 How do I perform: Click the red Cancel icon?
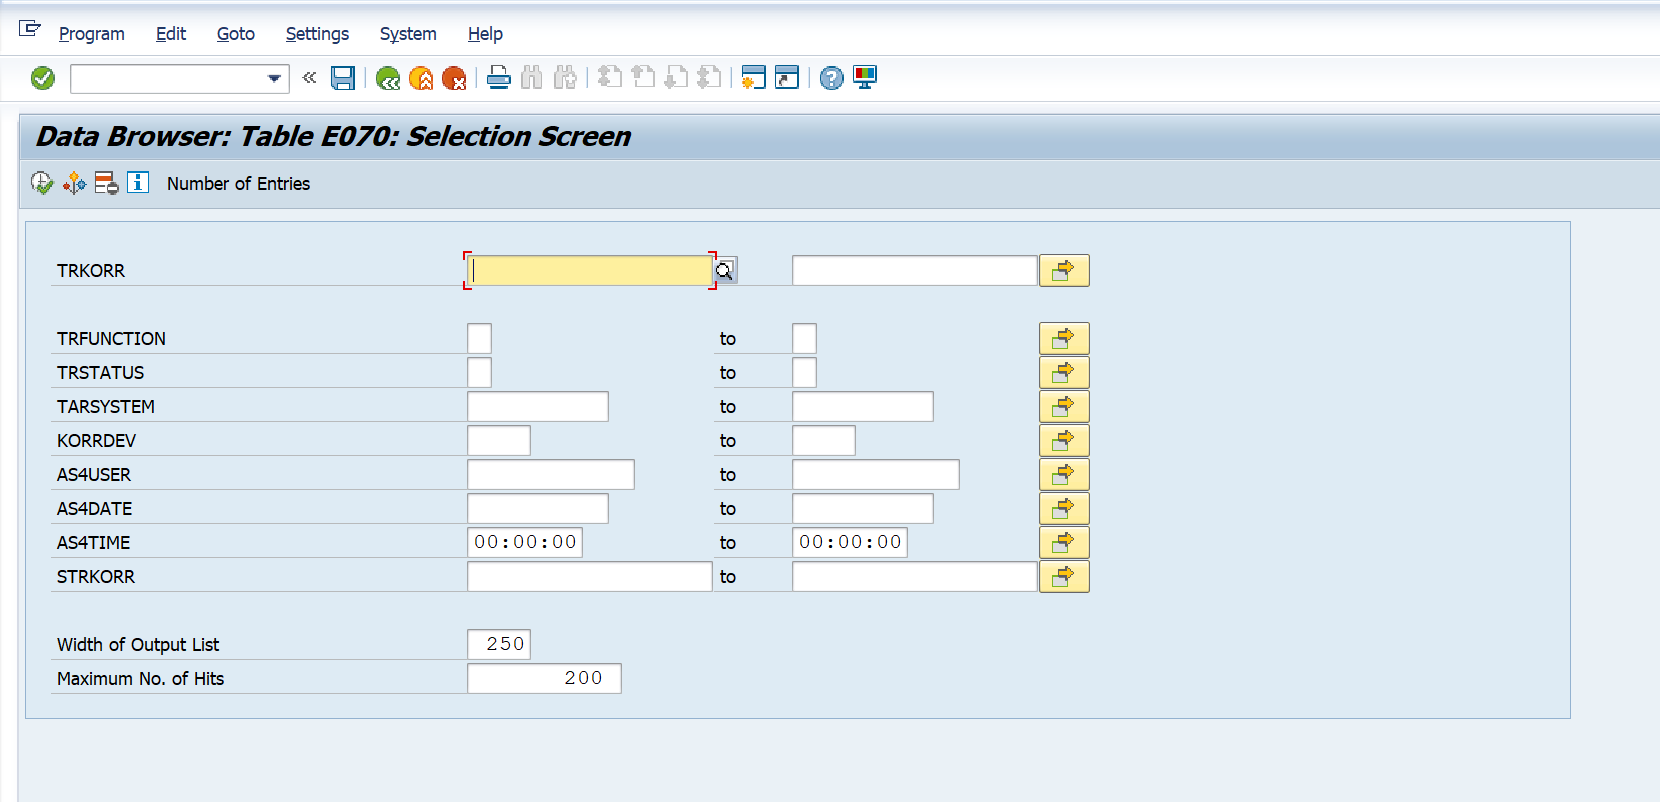pos(454,78)
